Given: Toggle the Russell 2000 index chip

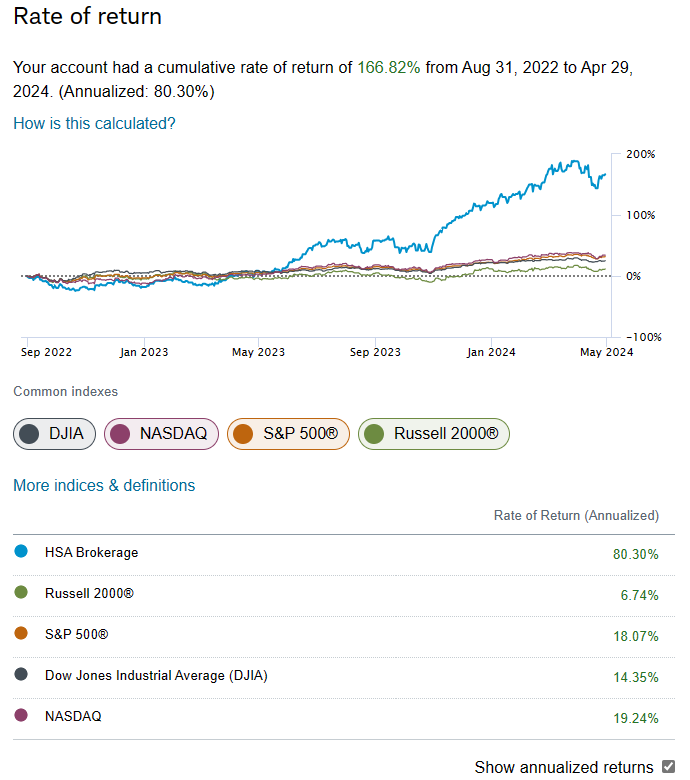Looking at the screenshot, I should coord(434,434).
